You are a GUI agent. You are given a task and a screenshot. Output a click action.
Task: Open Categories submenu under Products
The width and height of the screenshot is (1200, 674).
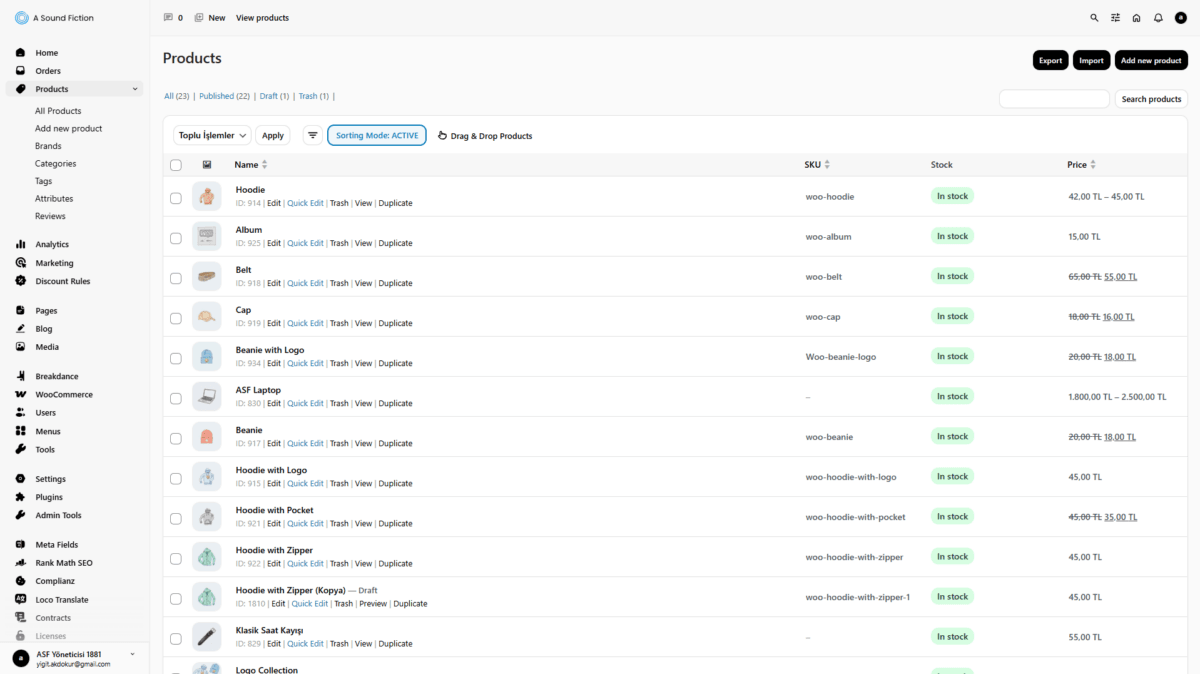pyautogui.click(x=55, y=163)
